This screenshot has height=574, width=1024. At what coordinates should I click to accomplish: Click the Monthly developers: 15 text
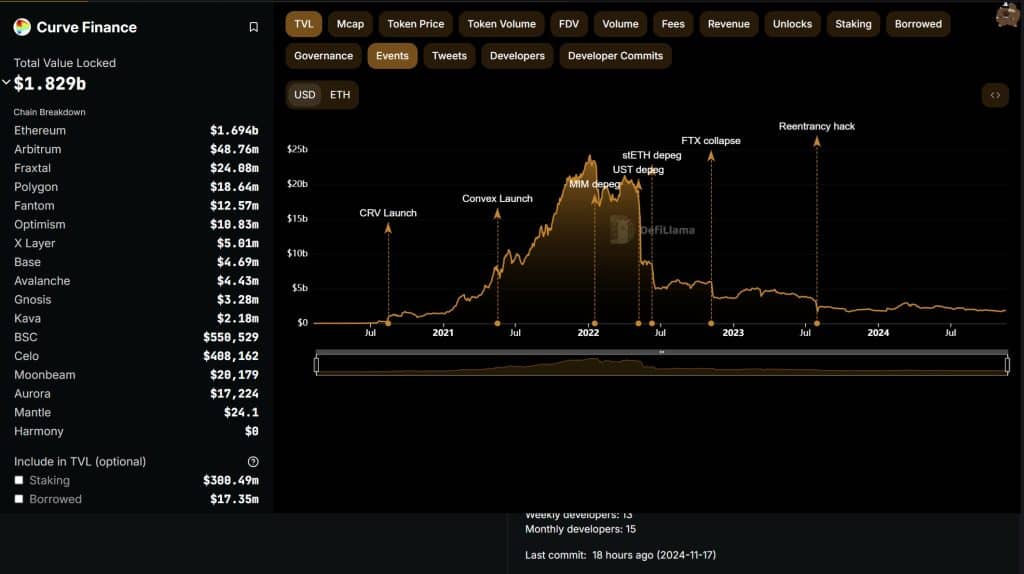tap(581, 529)
